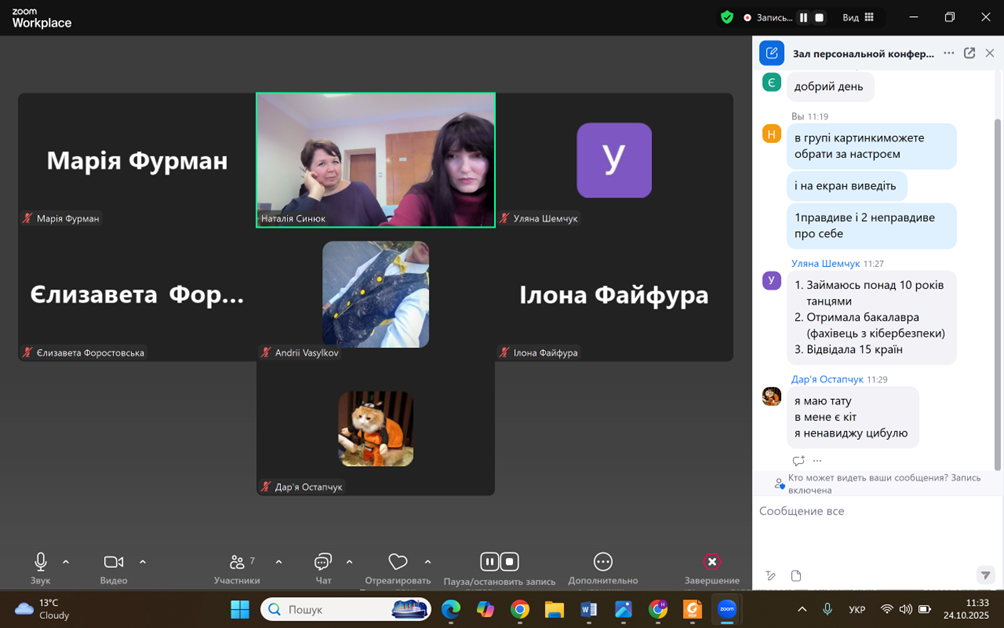1004x628 pixels.
Task: Stop recording via top bar stop button
Action: (819, 18)
